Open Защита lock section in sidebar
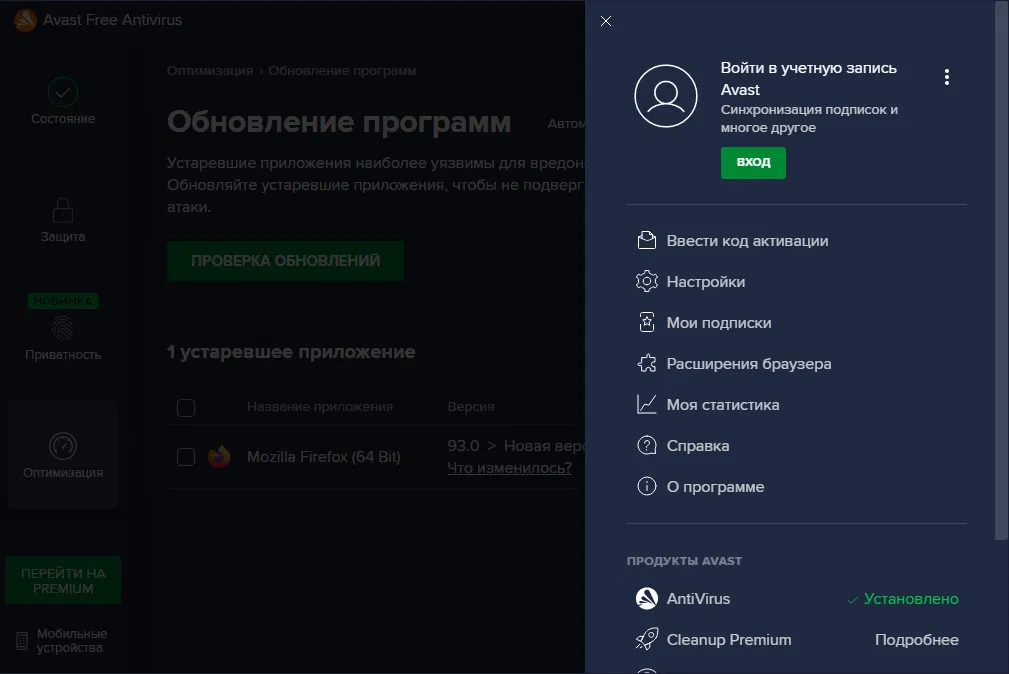Image resolution: width=1009 pixels, height=674 pixels. (62, 220)
